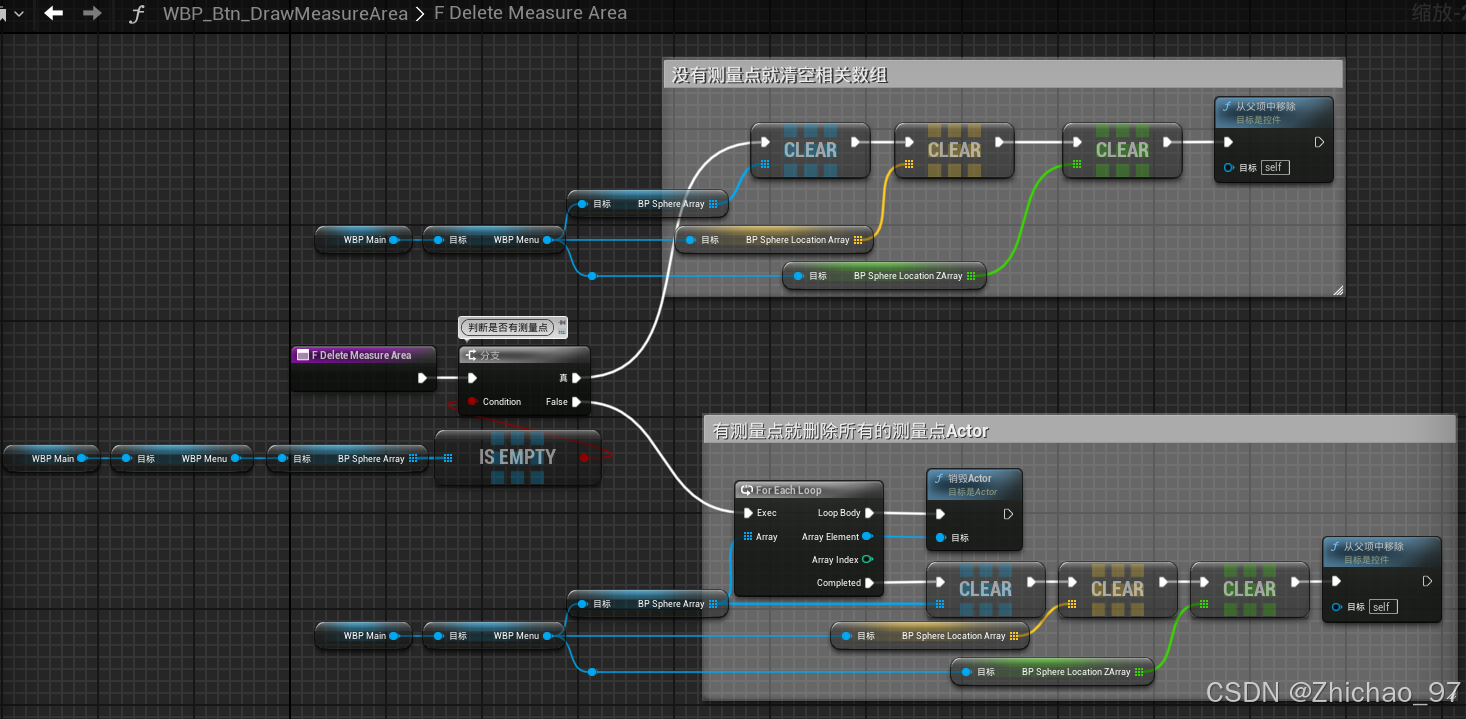Select the 判断是否有测量点 comment bubble
Viewport: 1466px width, 719px height.
point(507,327)
